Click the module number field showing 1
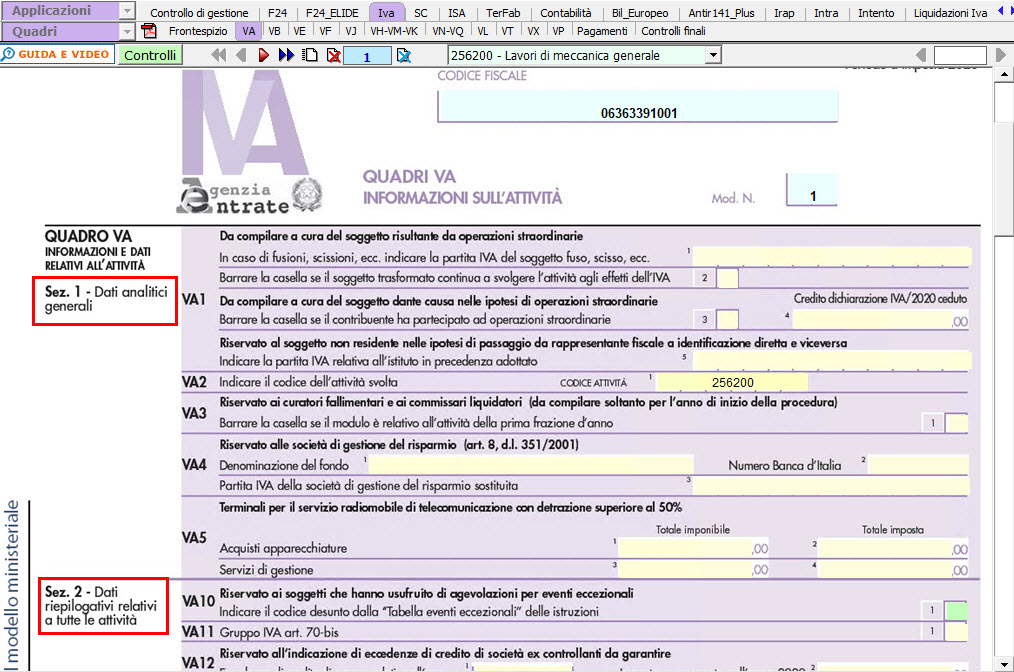The image size is (1014, 672). (x=367, y=56)
